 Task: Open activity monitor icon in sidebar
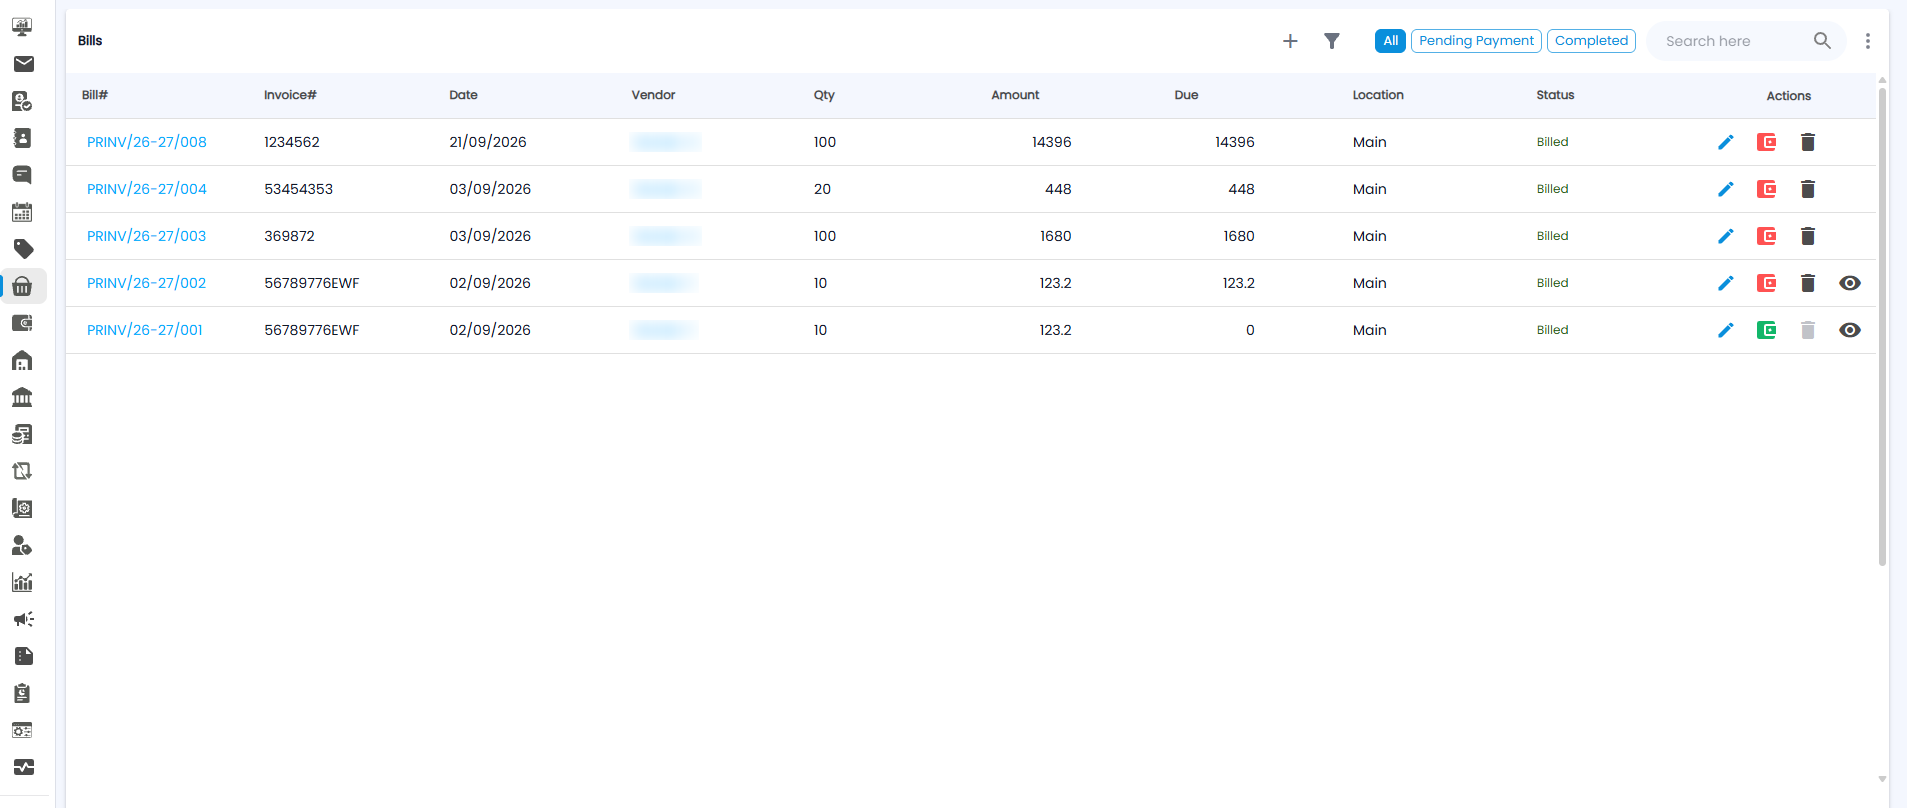pos(23,767)
